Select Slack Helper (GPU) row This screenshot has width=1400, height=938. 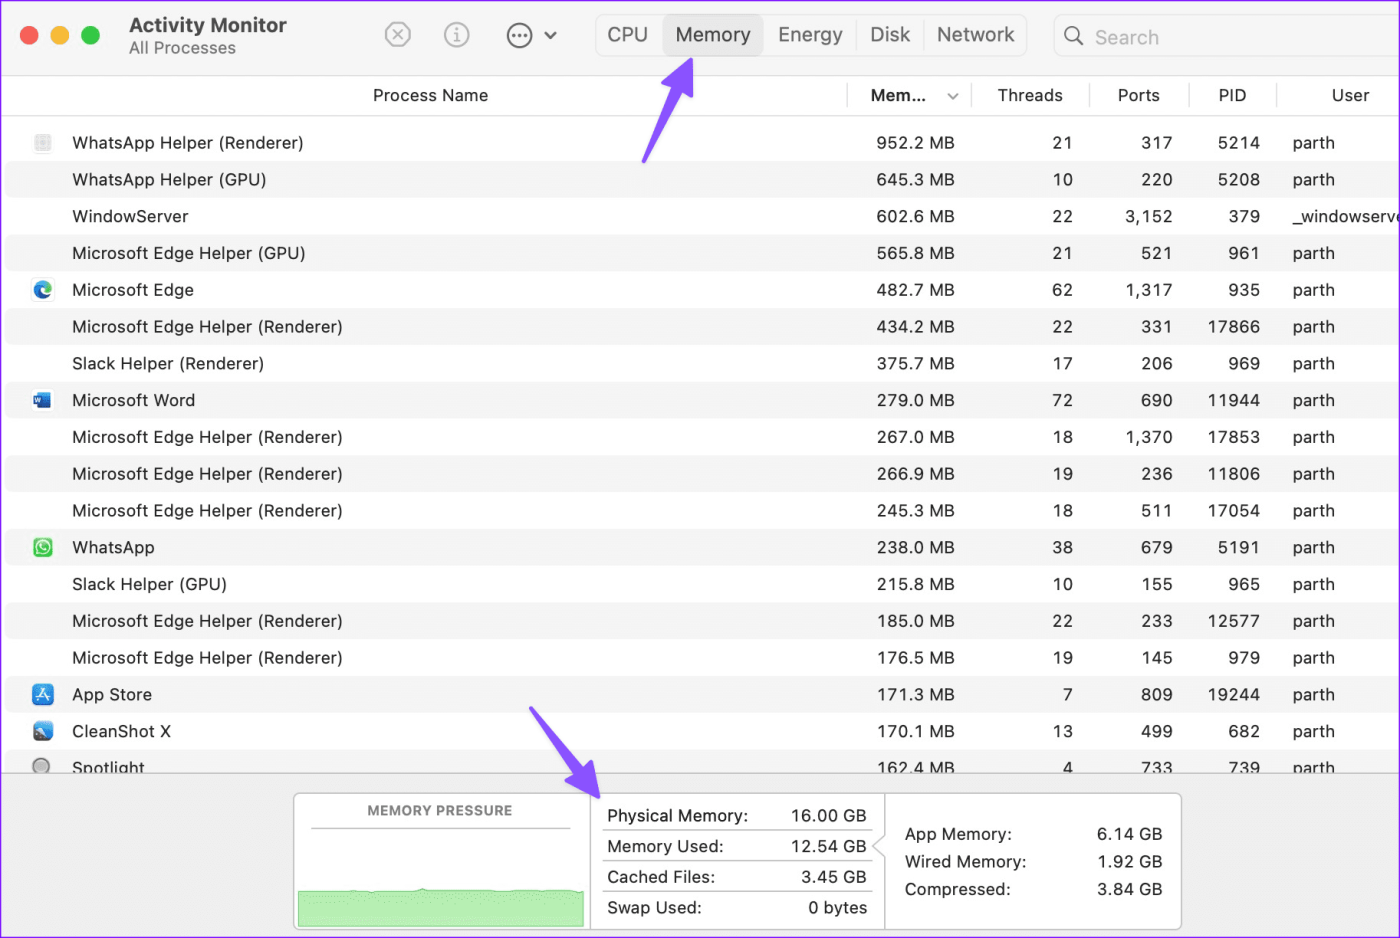[702, 584]
